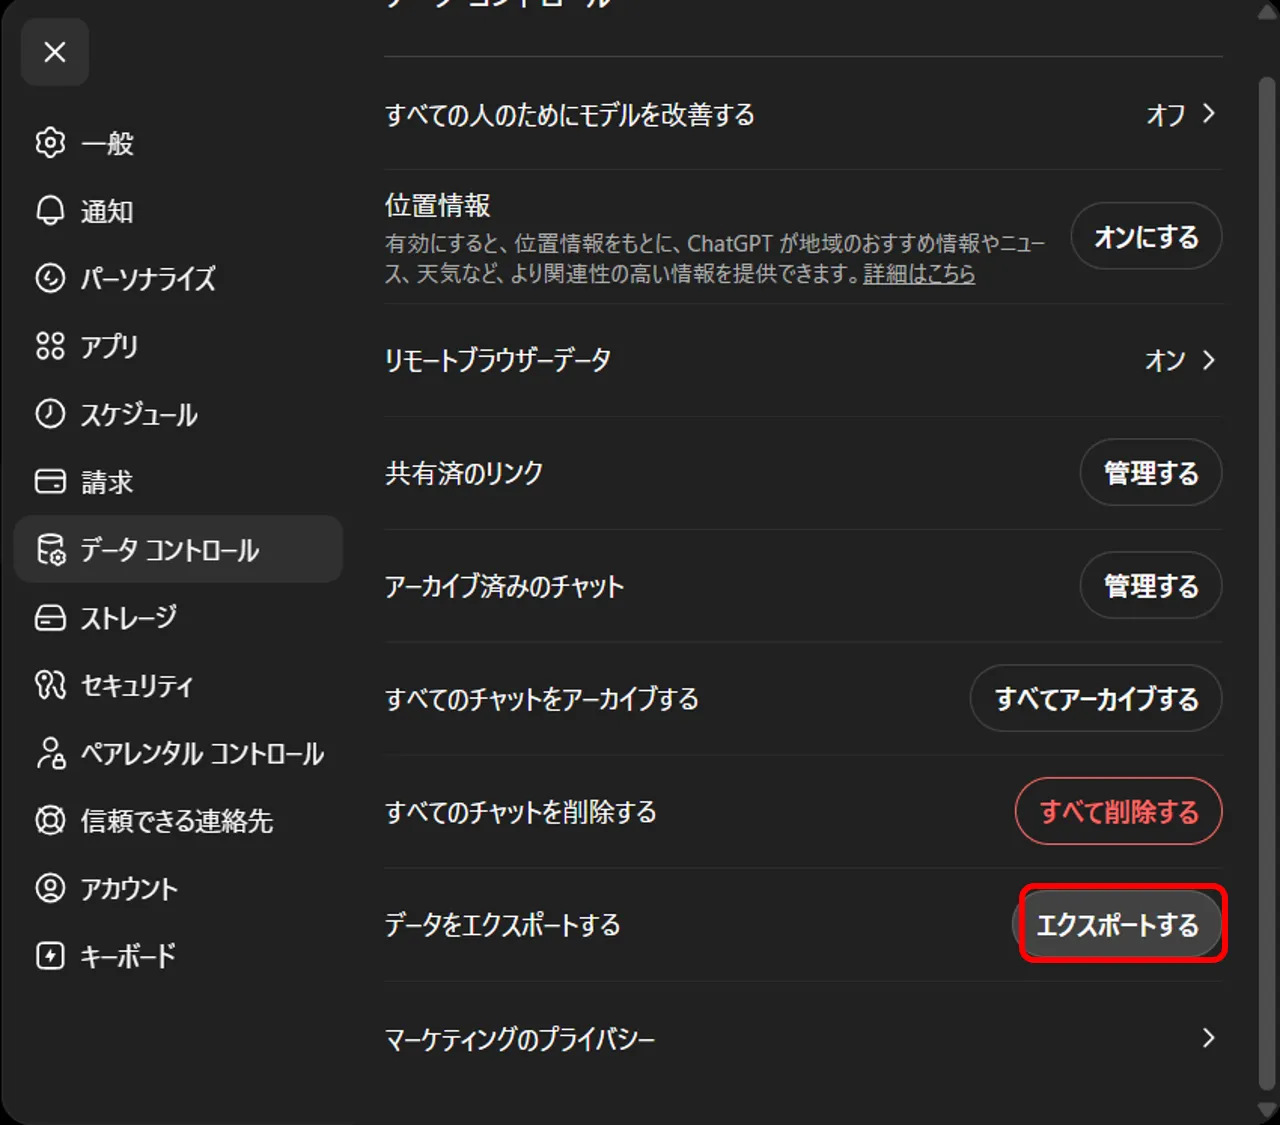Click the card icon for 請求
Screen dimensions: 1280x1125
[x=50, y=482]
